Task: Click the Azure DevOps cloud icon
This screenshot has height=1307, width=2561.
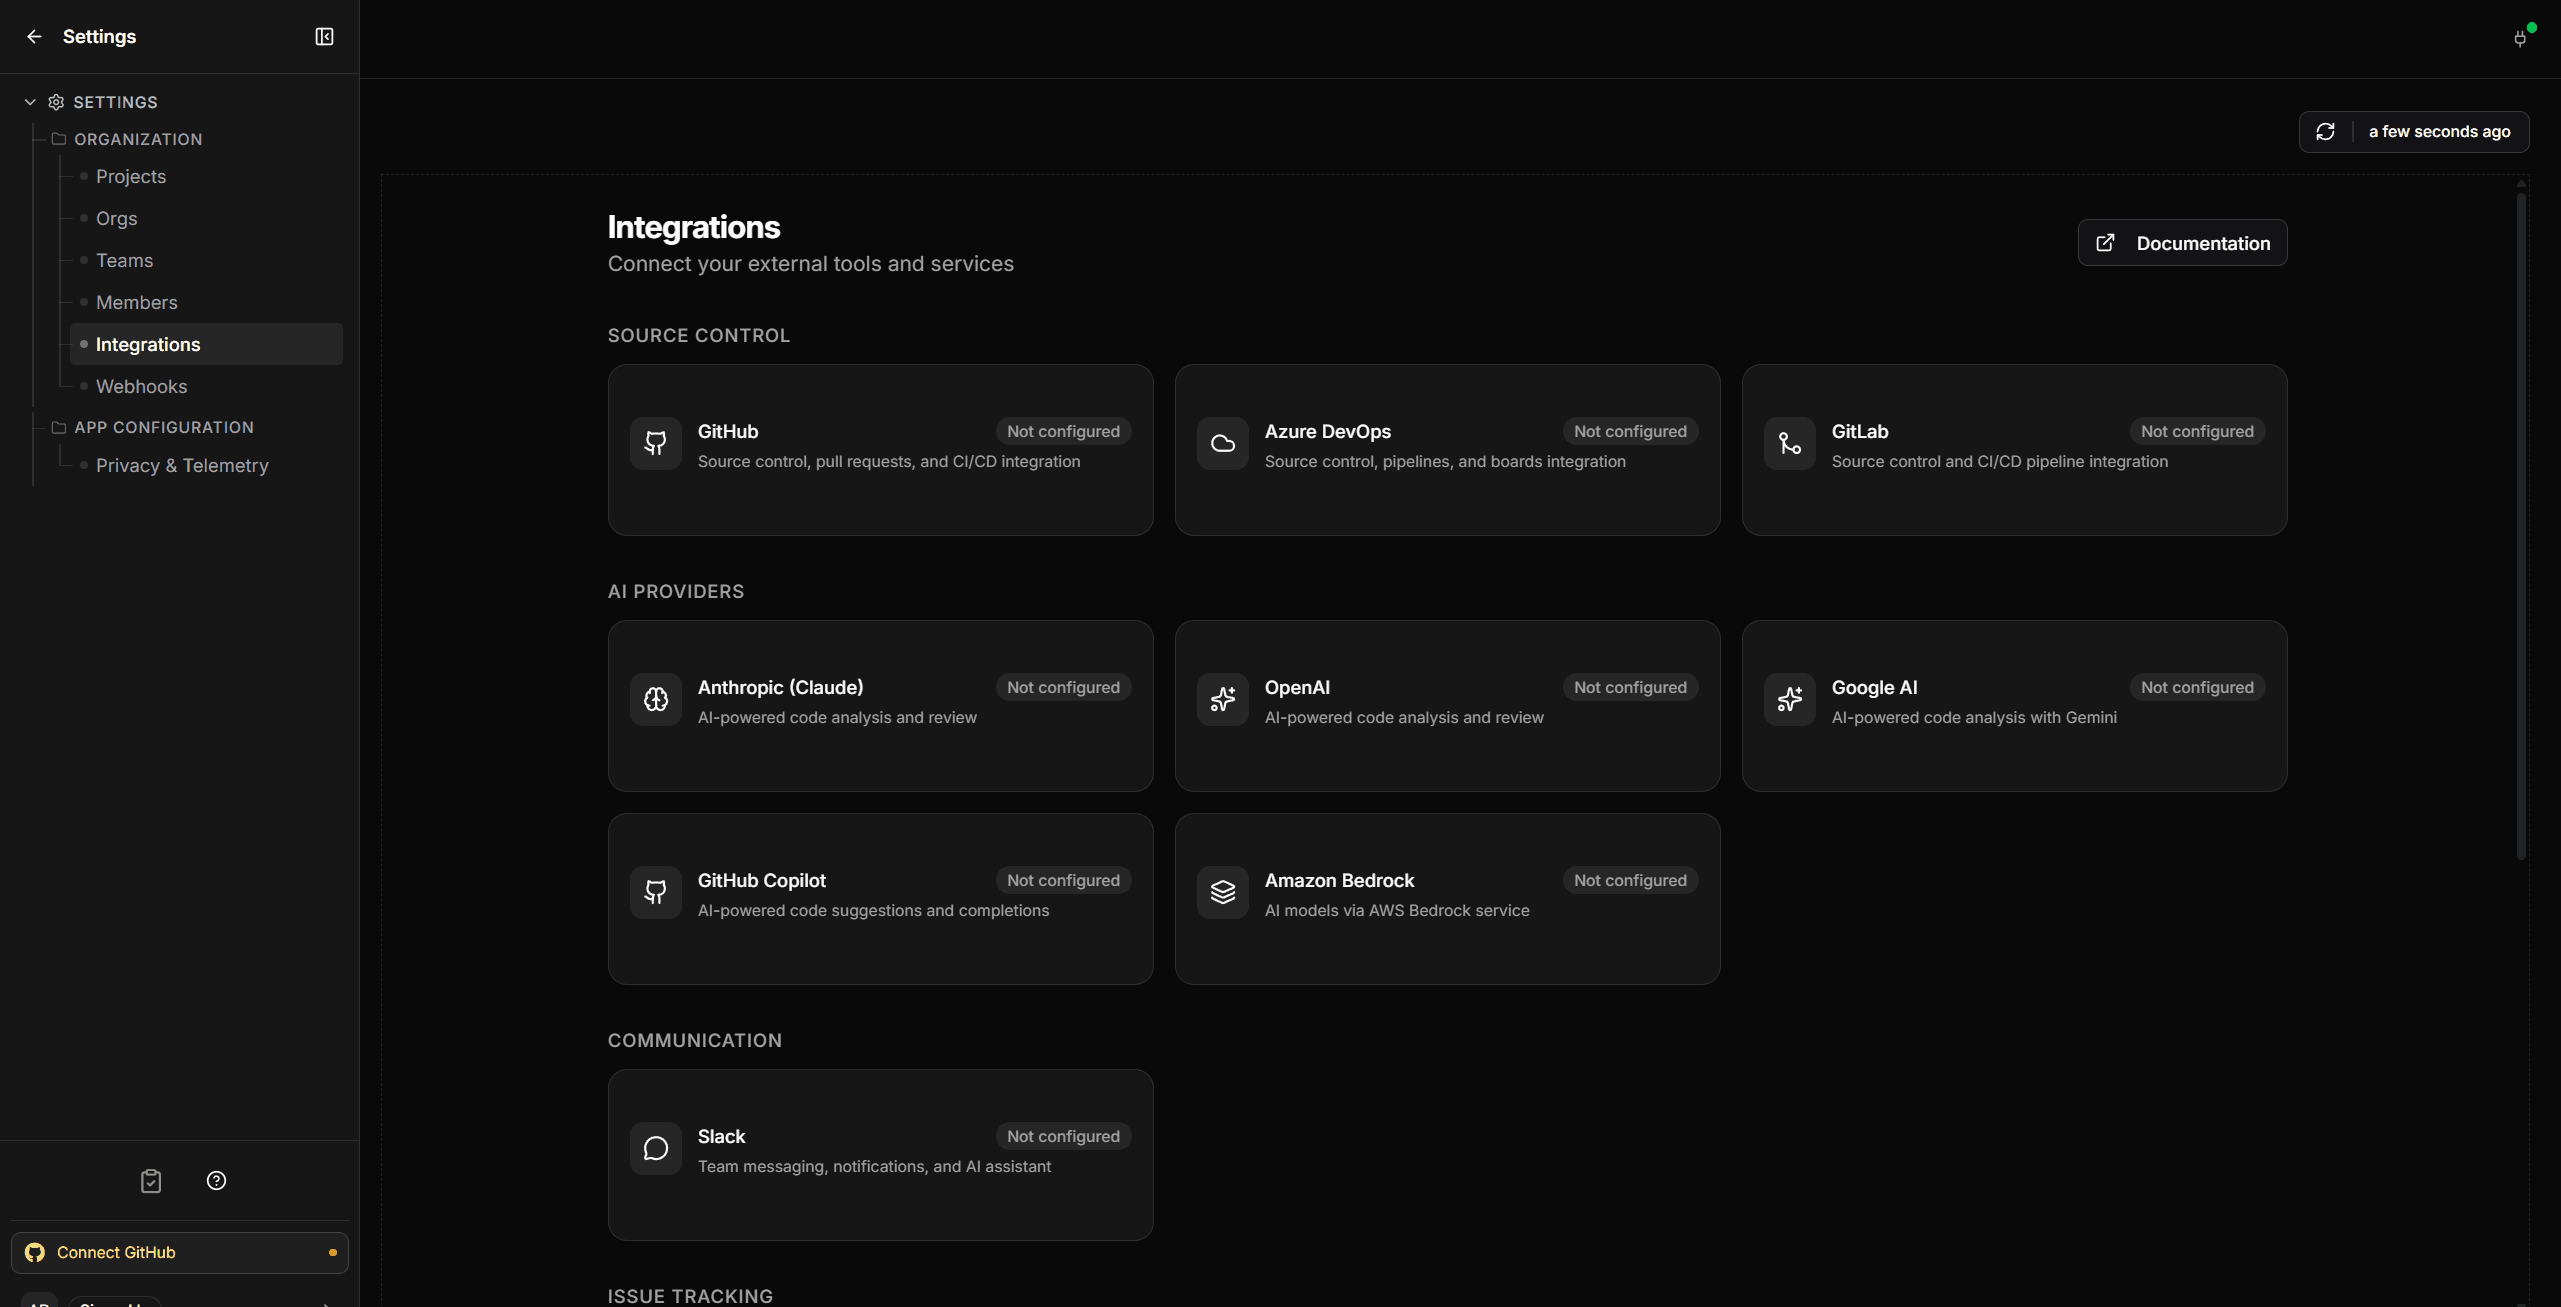Action: point(1222,443)
